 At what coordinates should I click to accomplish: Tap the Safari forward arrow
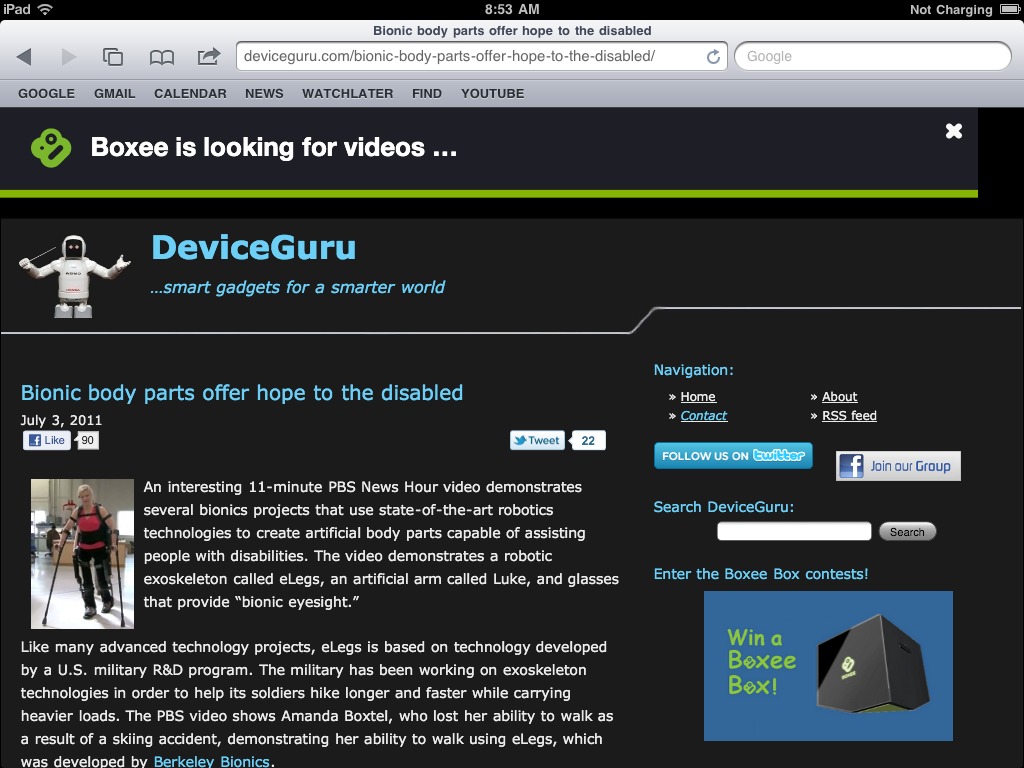click(x=69, y=57)
